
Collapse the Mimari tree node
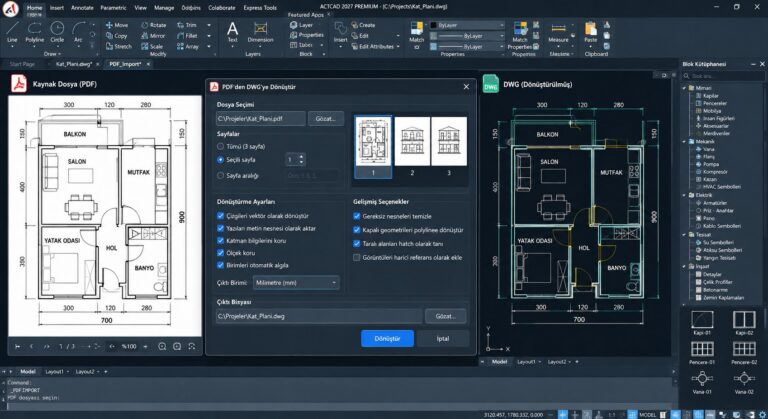click(x=685, y=88)
